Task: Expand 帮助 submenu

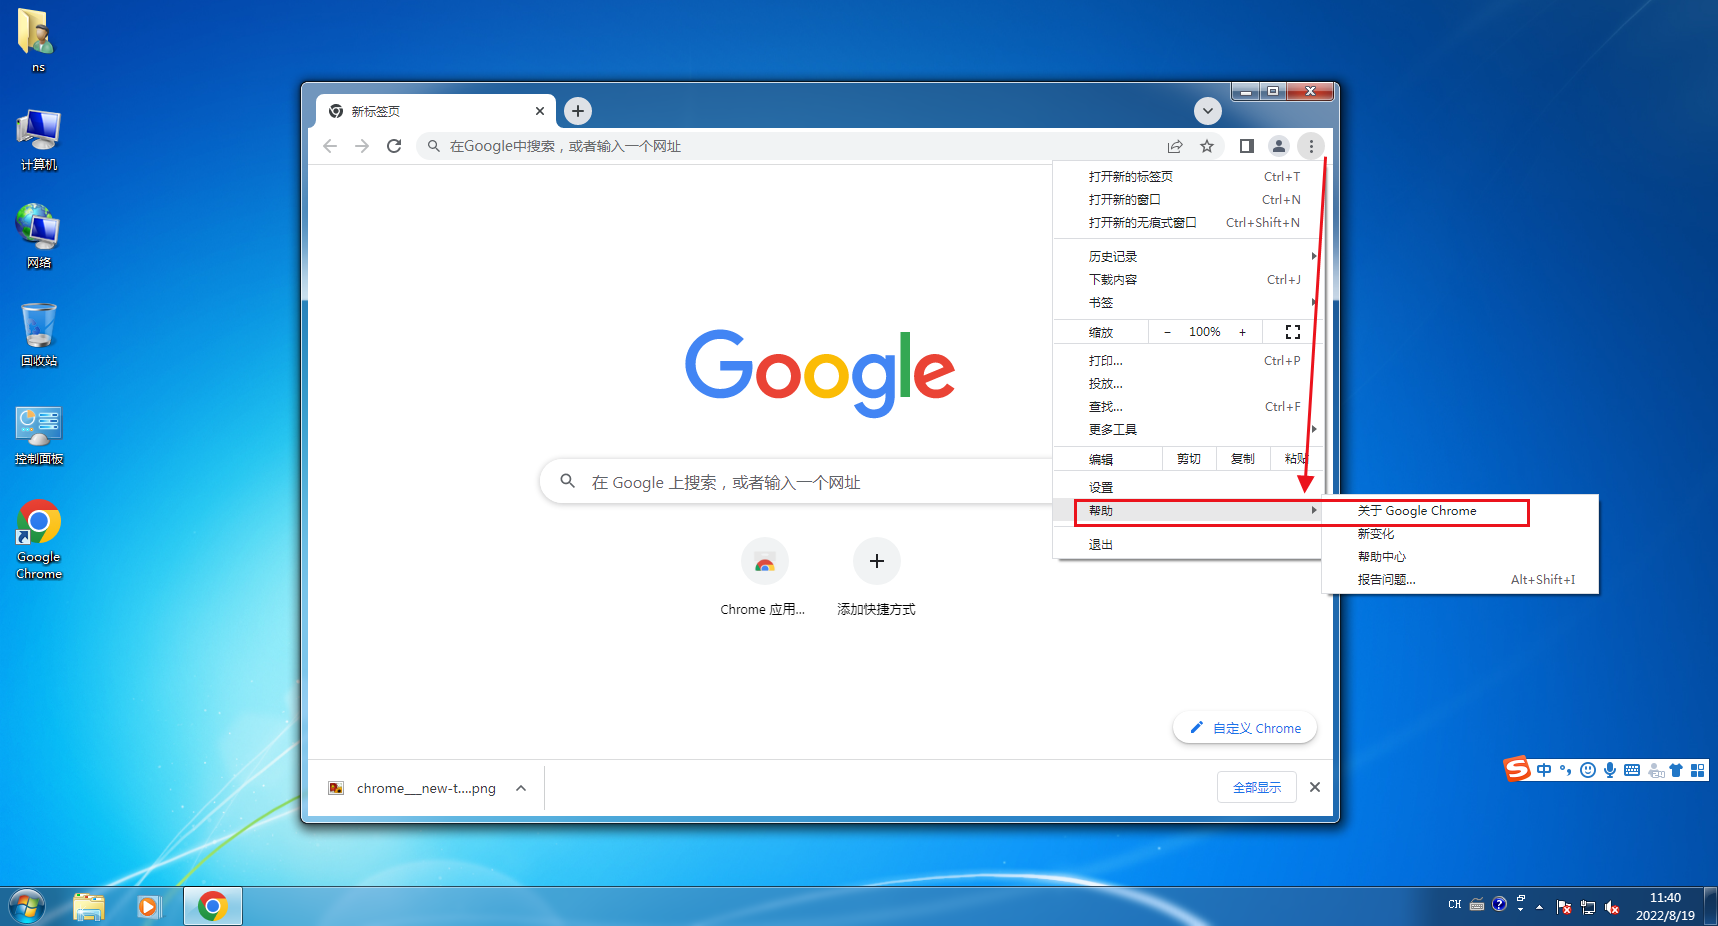Action: click(x=1188, y=511)
